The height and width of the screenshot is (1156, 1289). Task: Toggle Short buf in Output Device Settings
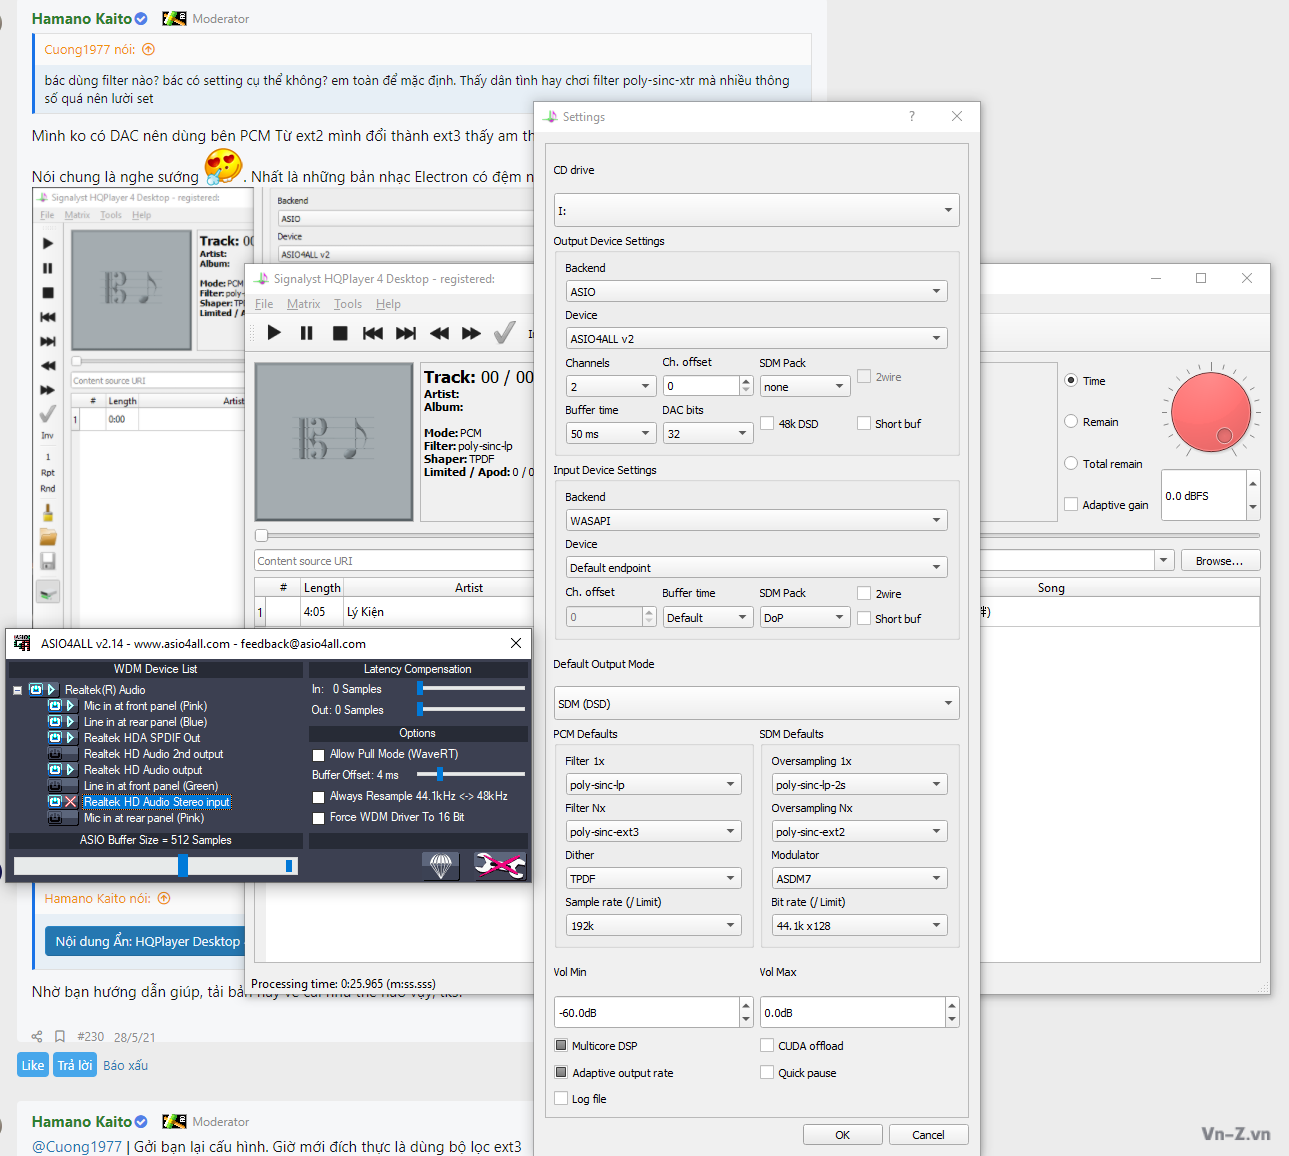pyautogui.click(x=864, y=423)
